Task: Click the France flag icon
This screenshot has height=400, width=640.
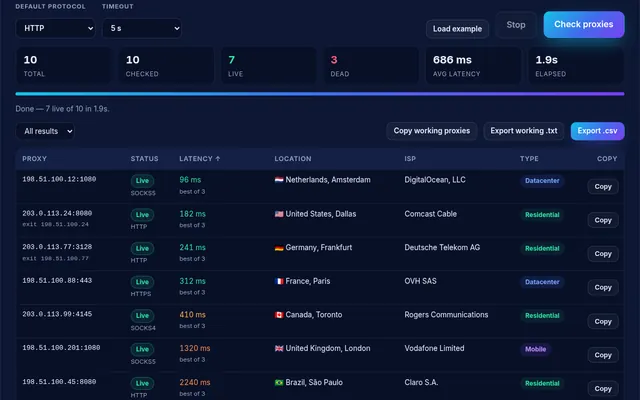Action: [x=279, y=281]
